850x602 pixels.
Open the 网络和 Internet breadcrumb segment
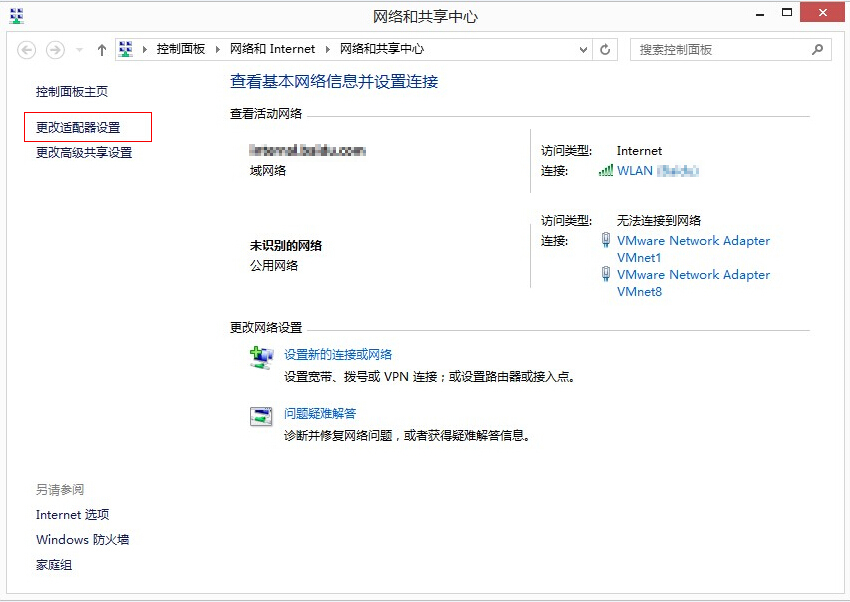[273, 48]
